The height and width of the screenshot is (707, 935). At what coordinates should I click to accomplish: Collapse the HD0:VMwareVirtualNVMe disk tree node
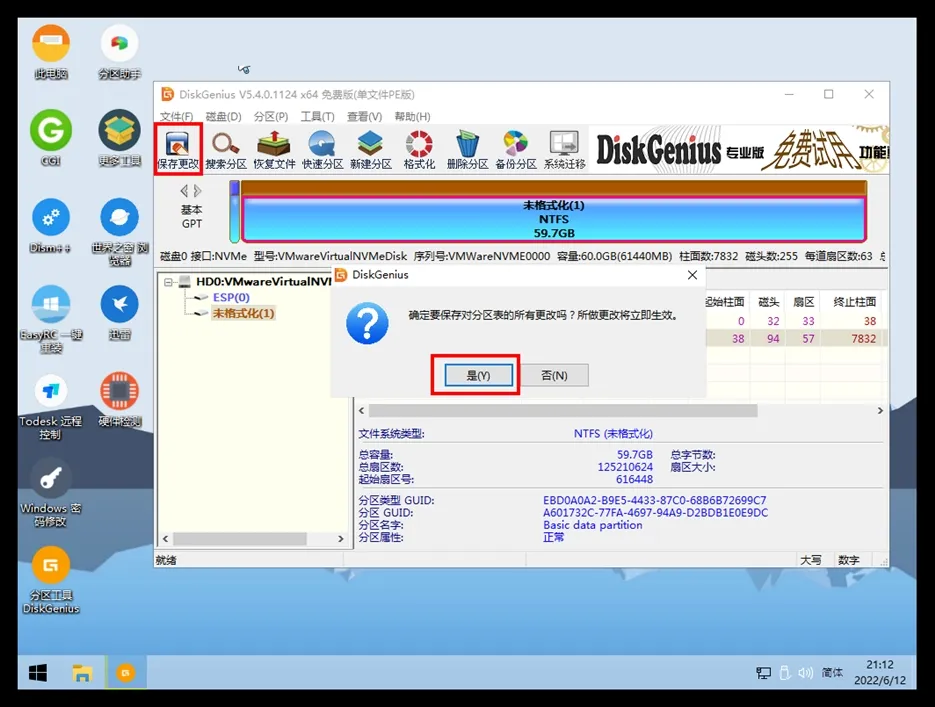pyautogui.click(x=169, y=282)
